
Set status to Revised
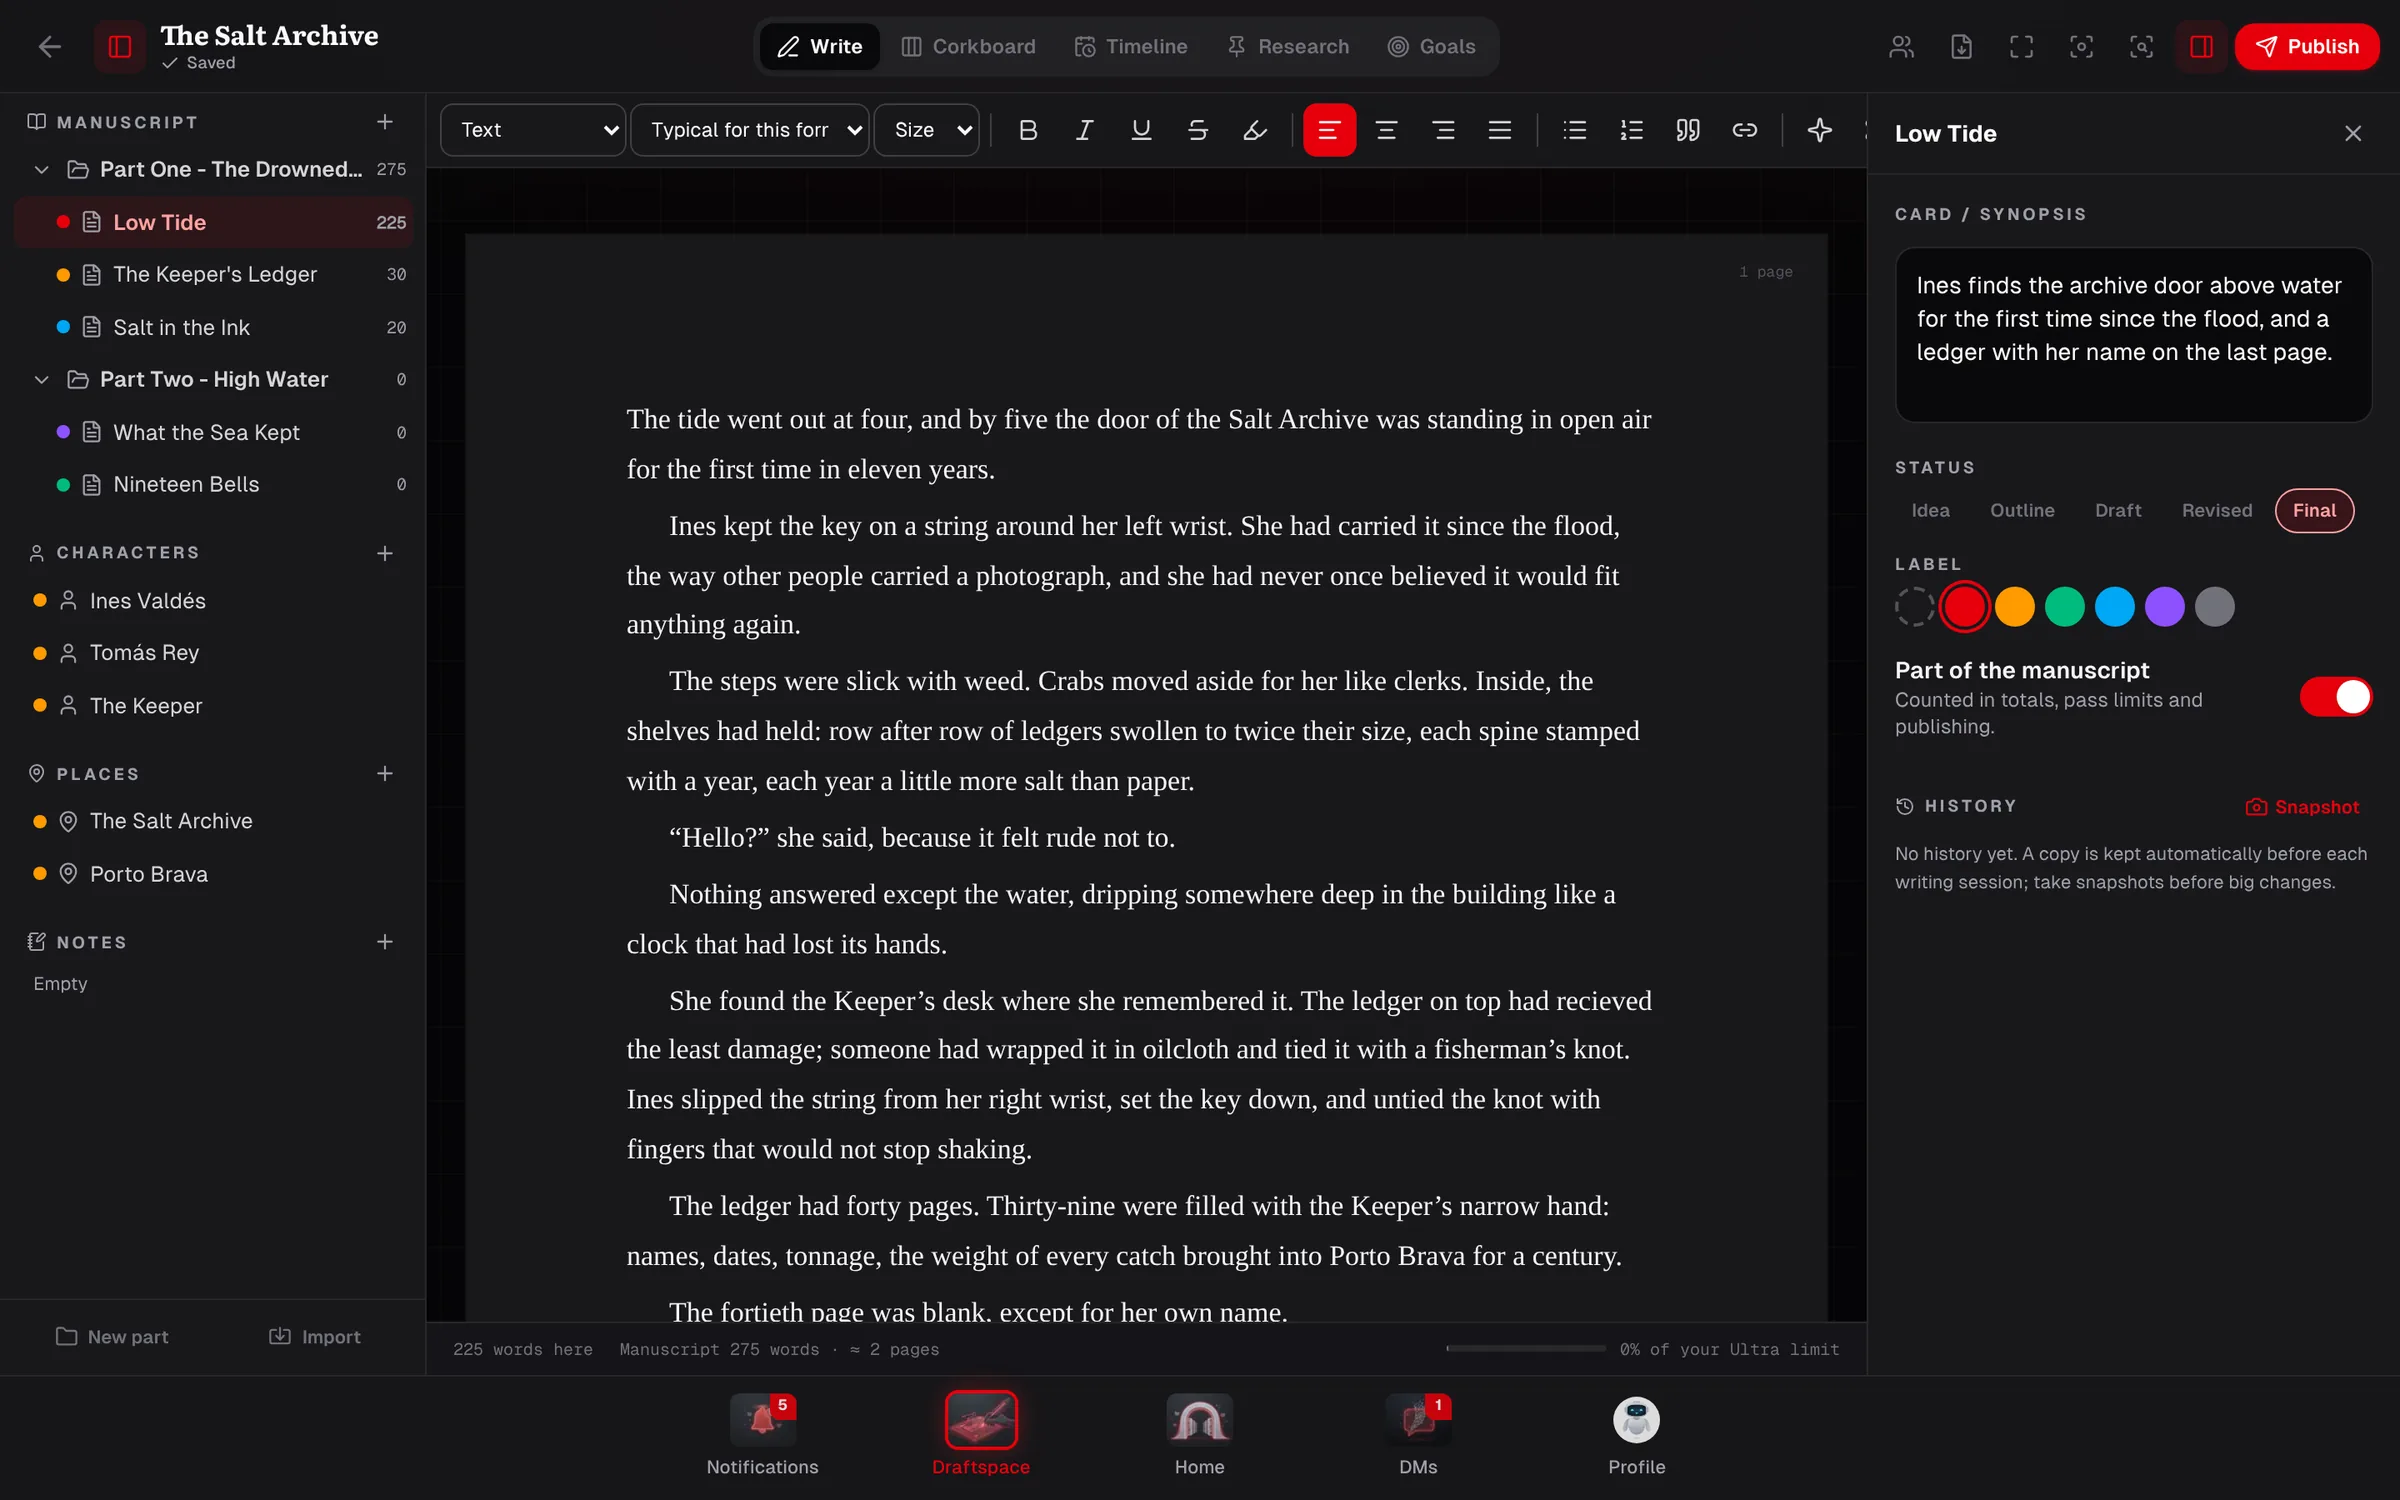tap(2217, 511)
